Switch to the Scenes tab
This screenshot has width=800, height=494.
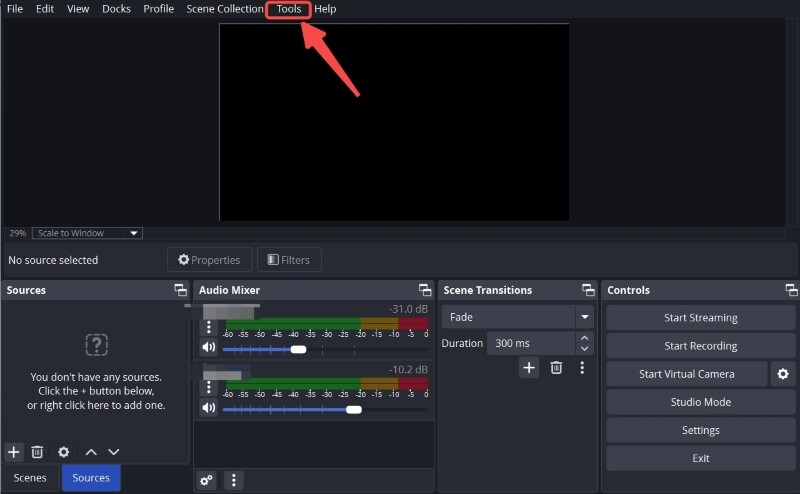point(30,478)
